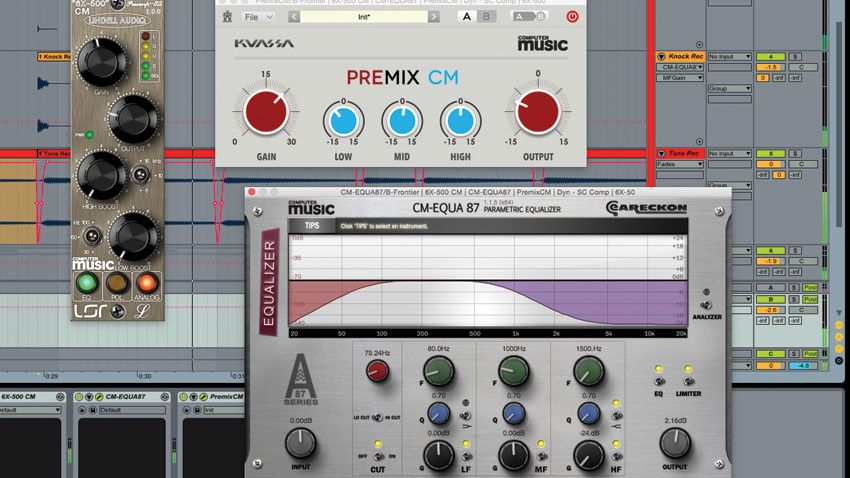Go to next preset in PremixCM
The width and height of the screenshot is (850, 478).
point(434,17)
